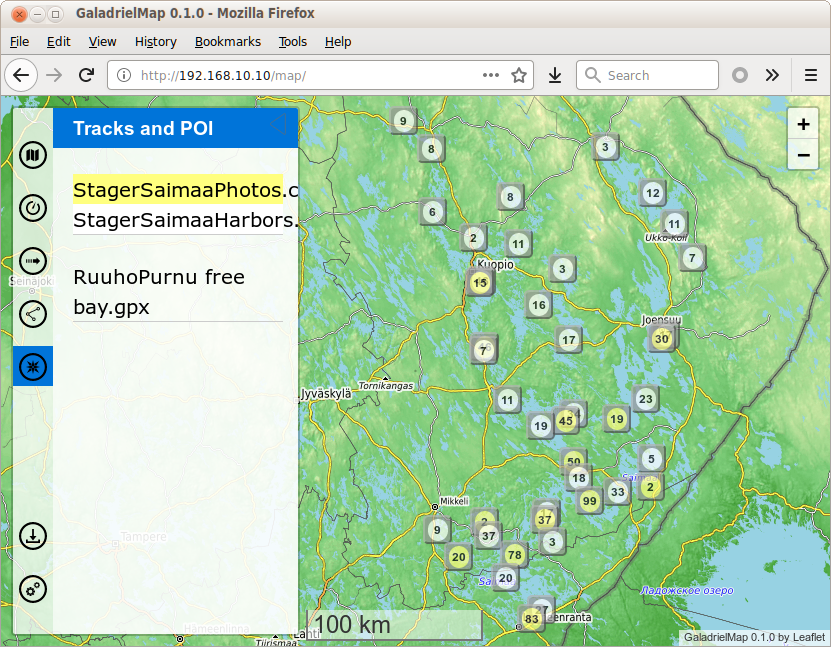Image resolution: width=831 pixels, height=647 pixels.
Task: Open cluster marker 5
Action: (x=651, y=459)
